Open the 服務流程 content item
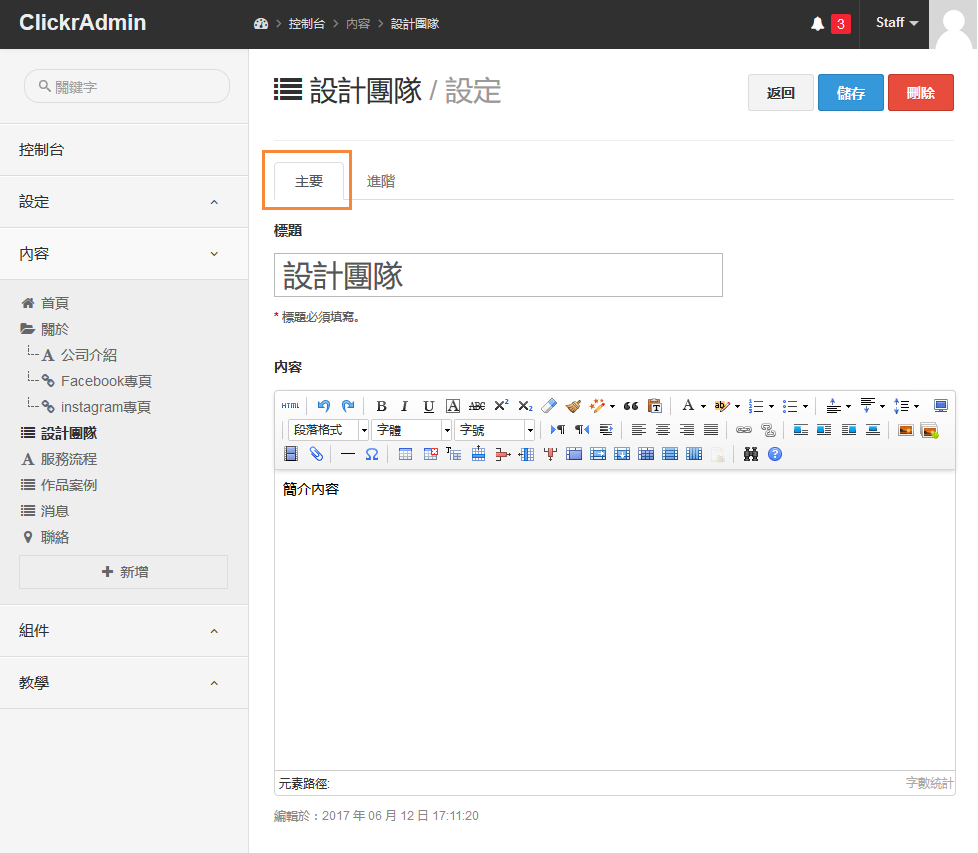The height and width of the screenshot is (853, 978). (x=69, y=460)
